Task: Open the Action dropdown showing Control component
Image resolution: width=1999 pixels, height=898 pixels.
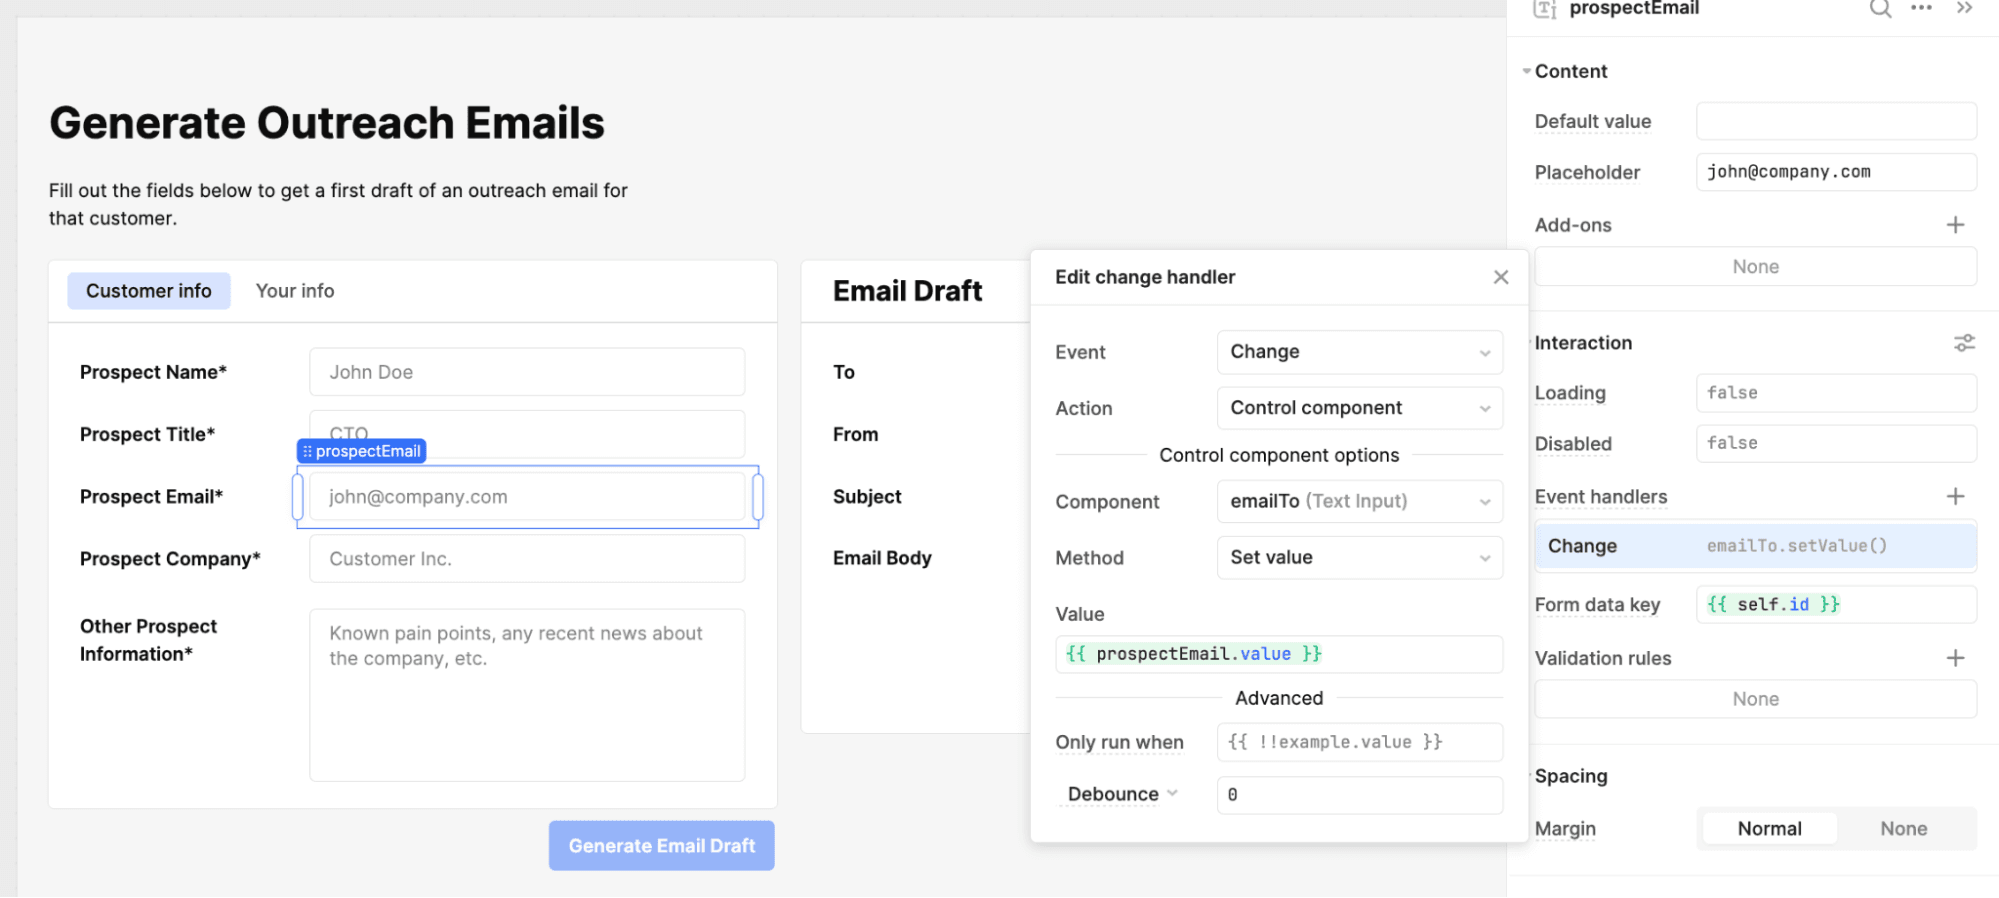Action: pos(1359,408)
